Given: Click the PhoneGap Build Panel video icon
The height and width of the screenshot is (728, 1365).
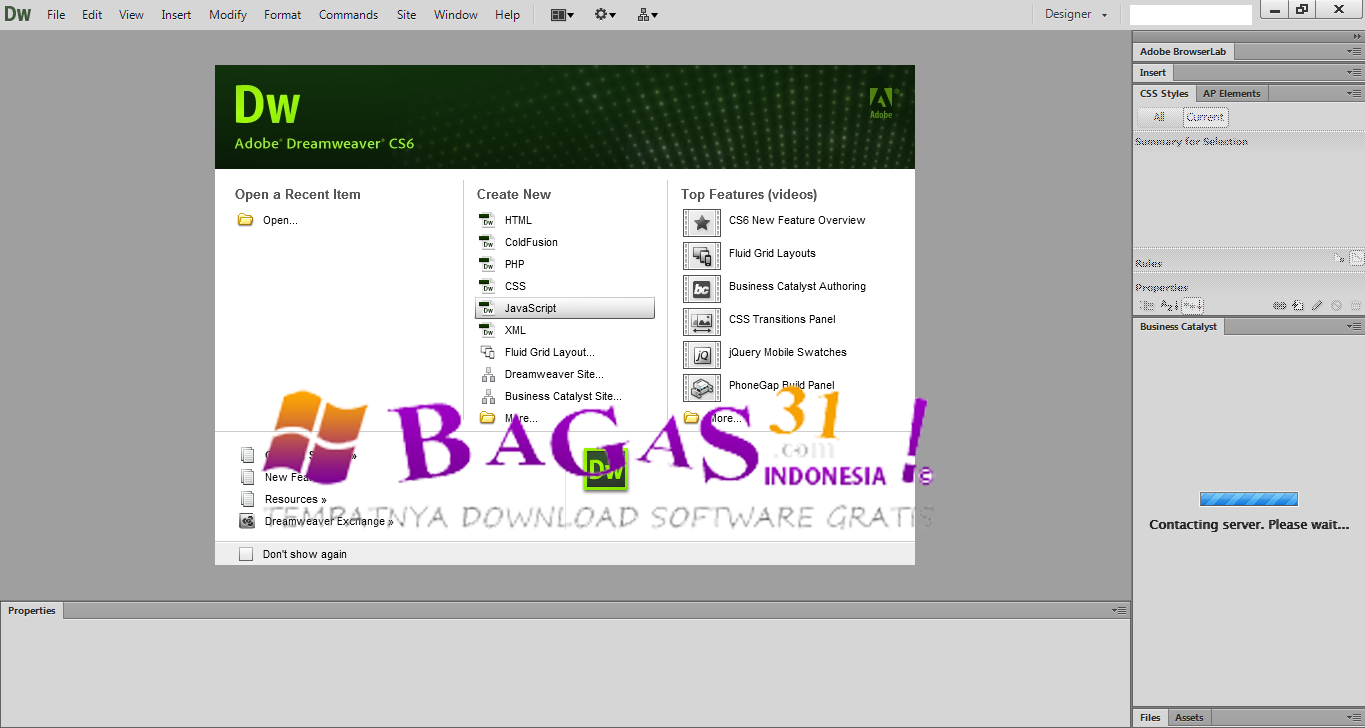Looking at the screenshot, I should [x=702, y=388].
